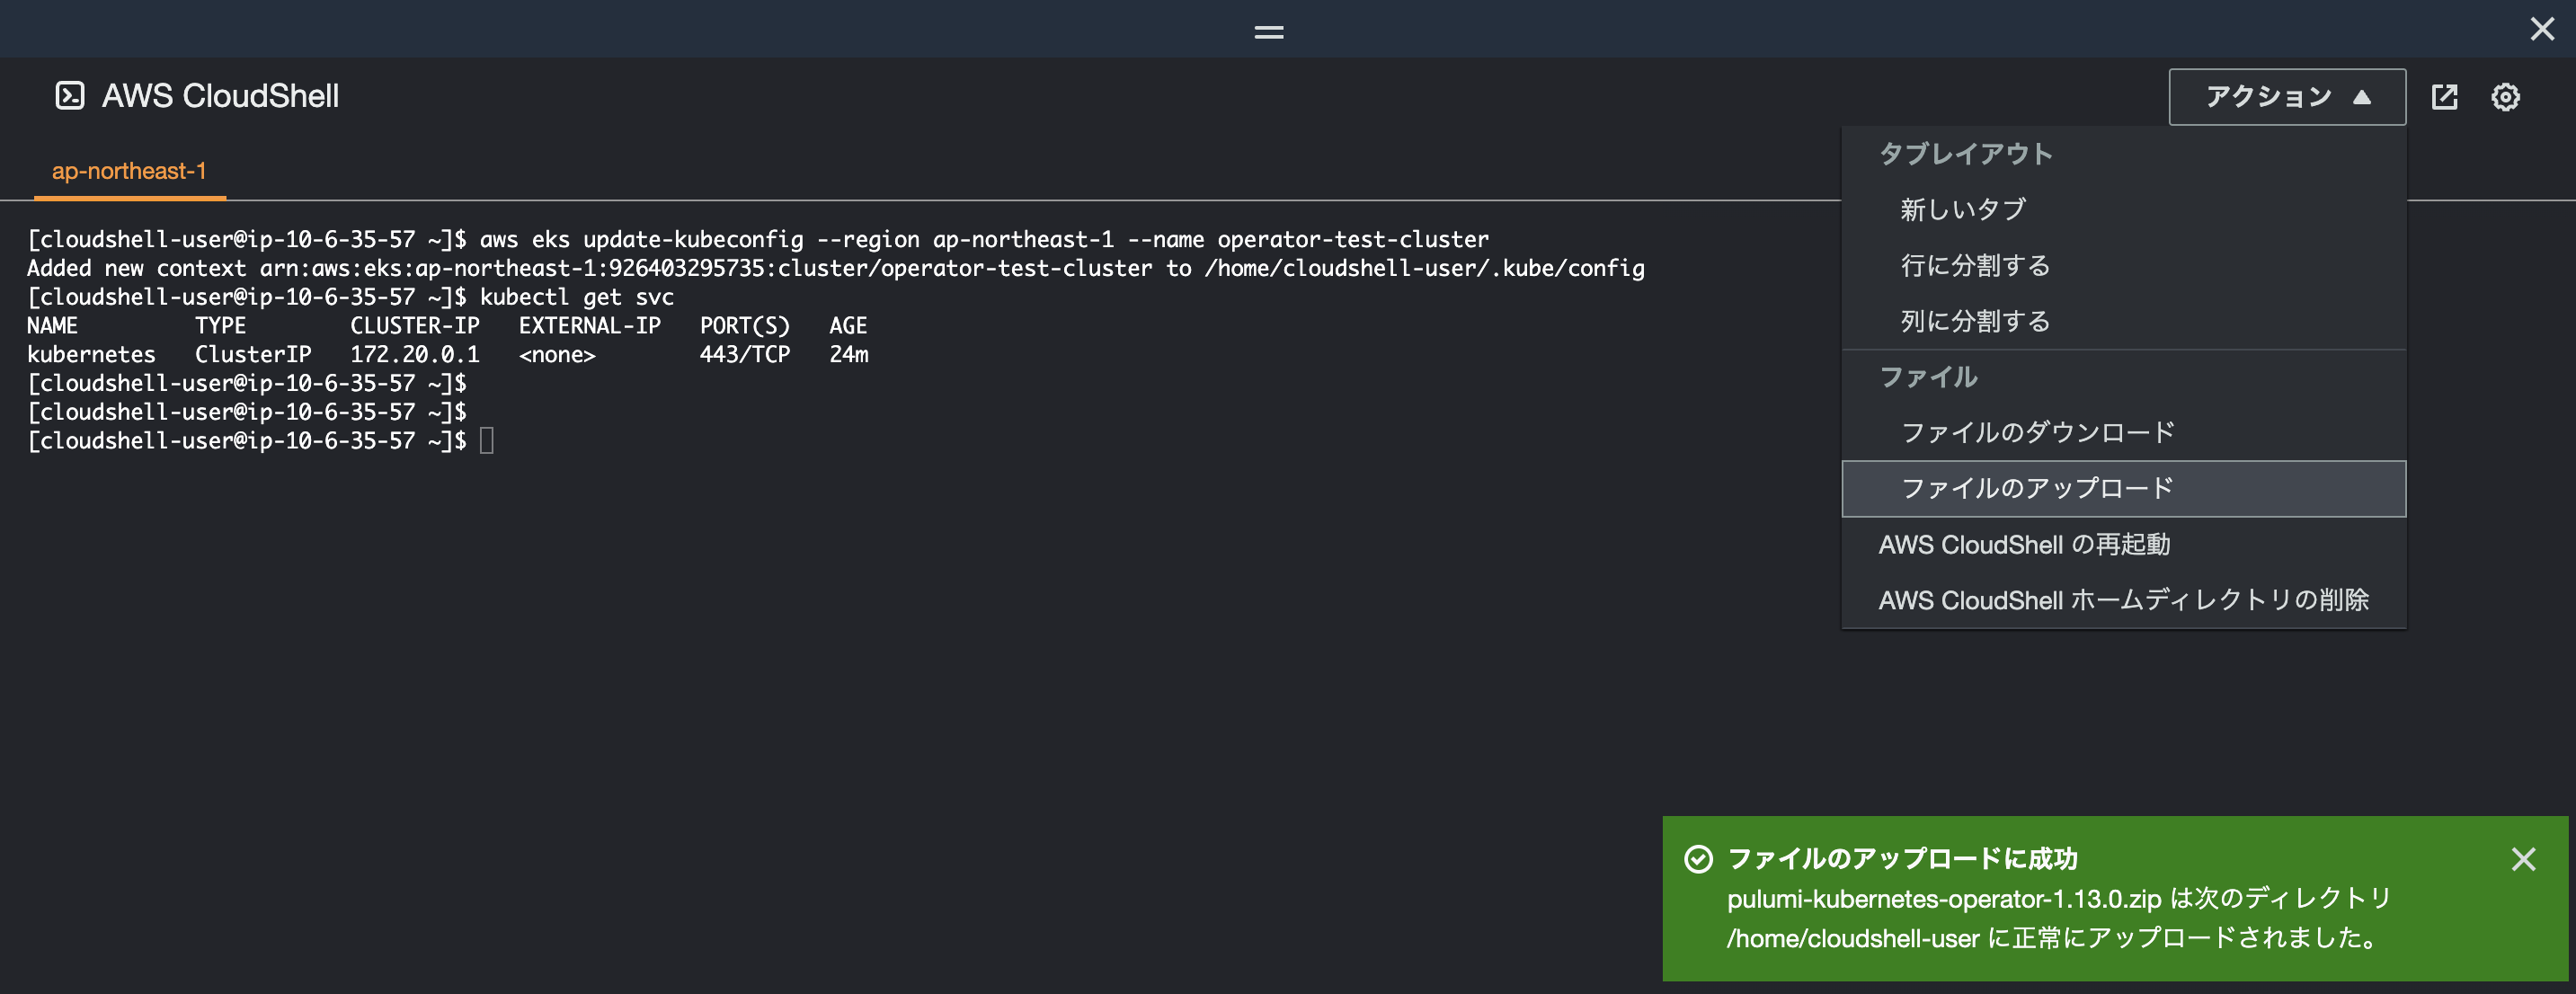Click the 'ClusterIP' type value
Image resolution: width=2576 pixels, height=994 pixels.
(x=253, y=355)
